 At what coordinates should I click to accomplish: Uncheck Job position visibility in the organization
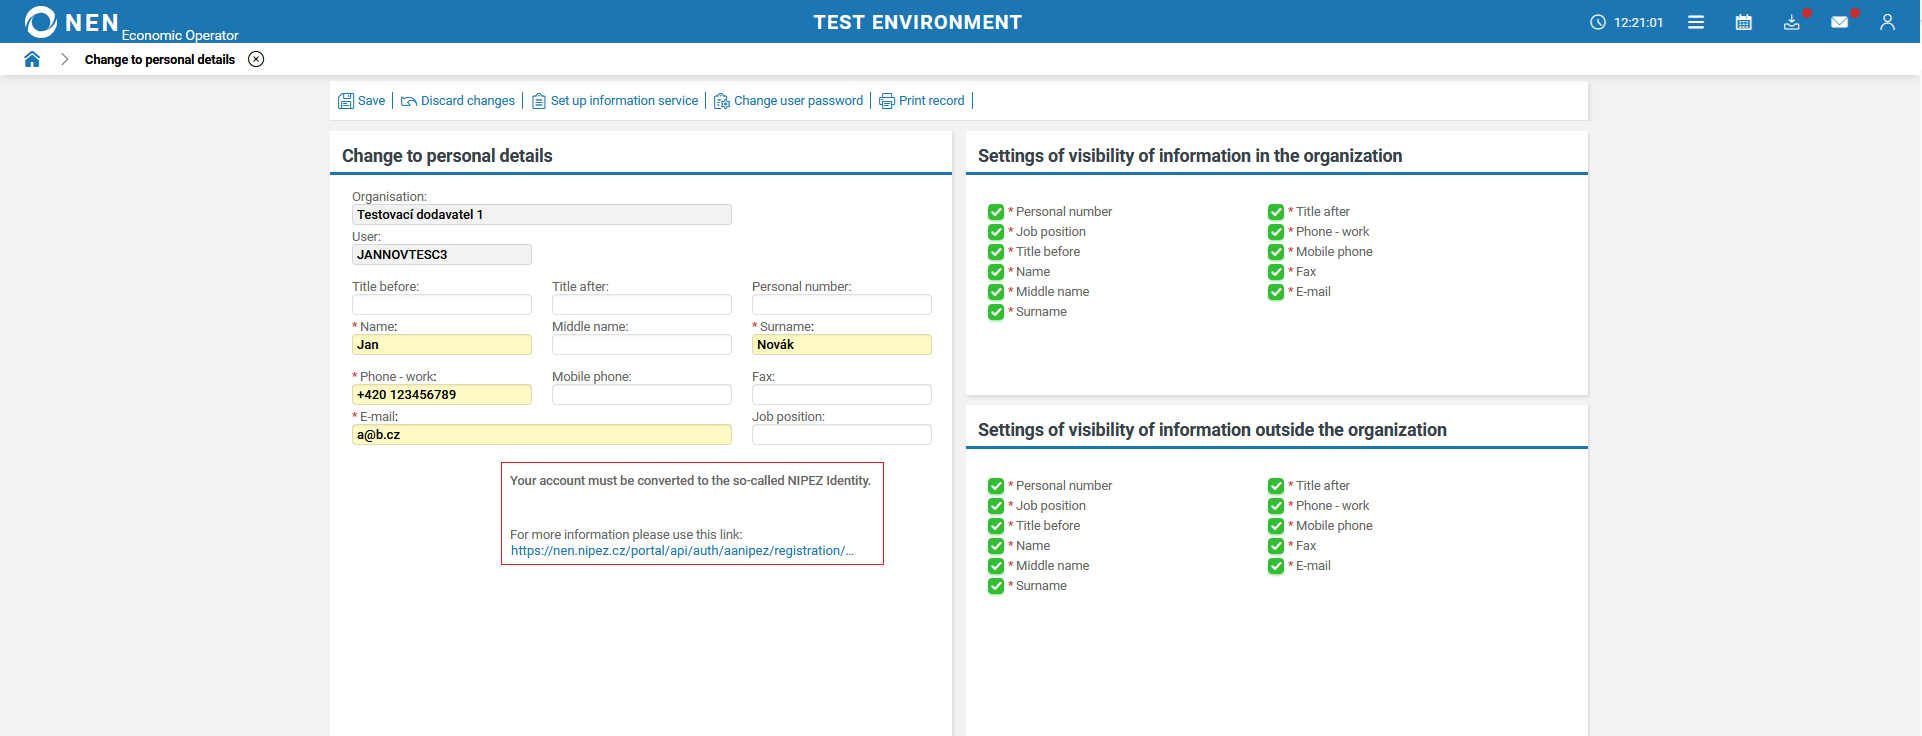pyautogui.click(x=996, y=232)
